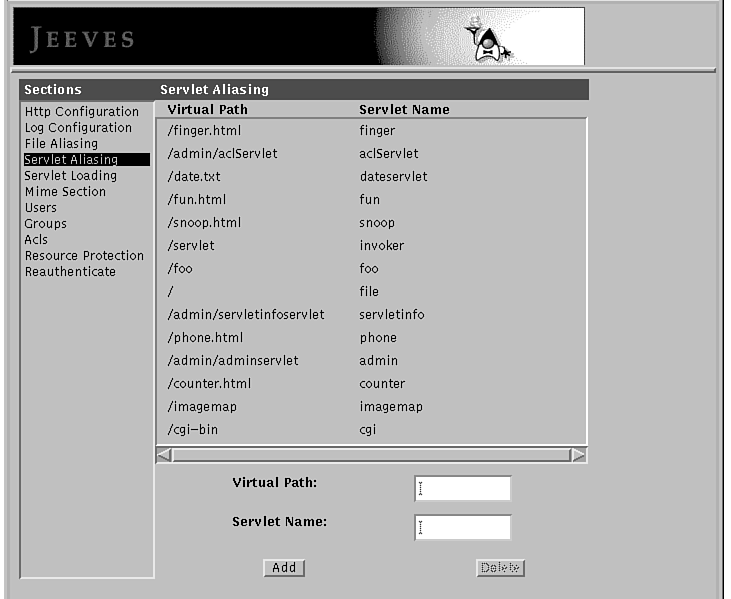731x599 pixels.
Task: Select the /cgi-bin alias row
Action: tap(370, 430)
